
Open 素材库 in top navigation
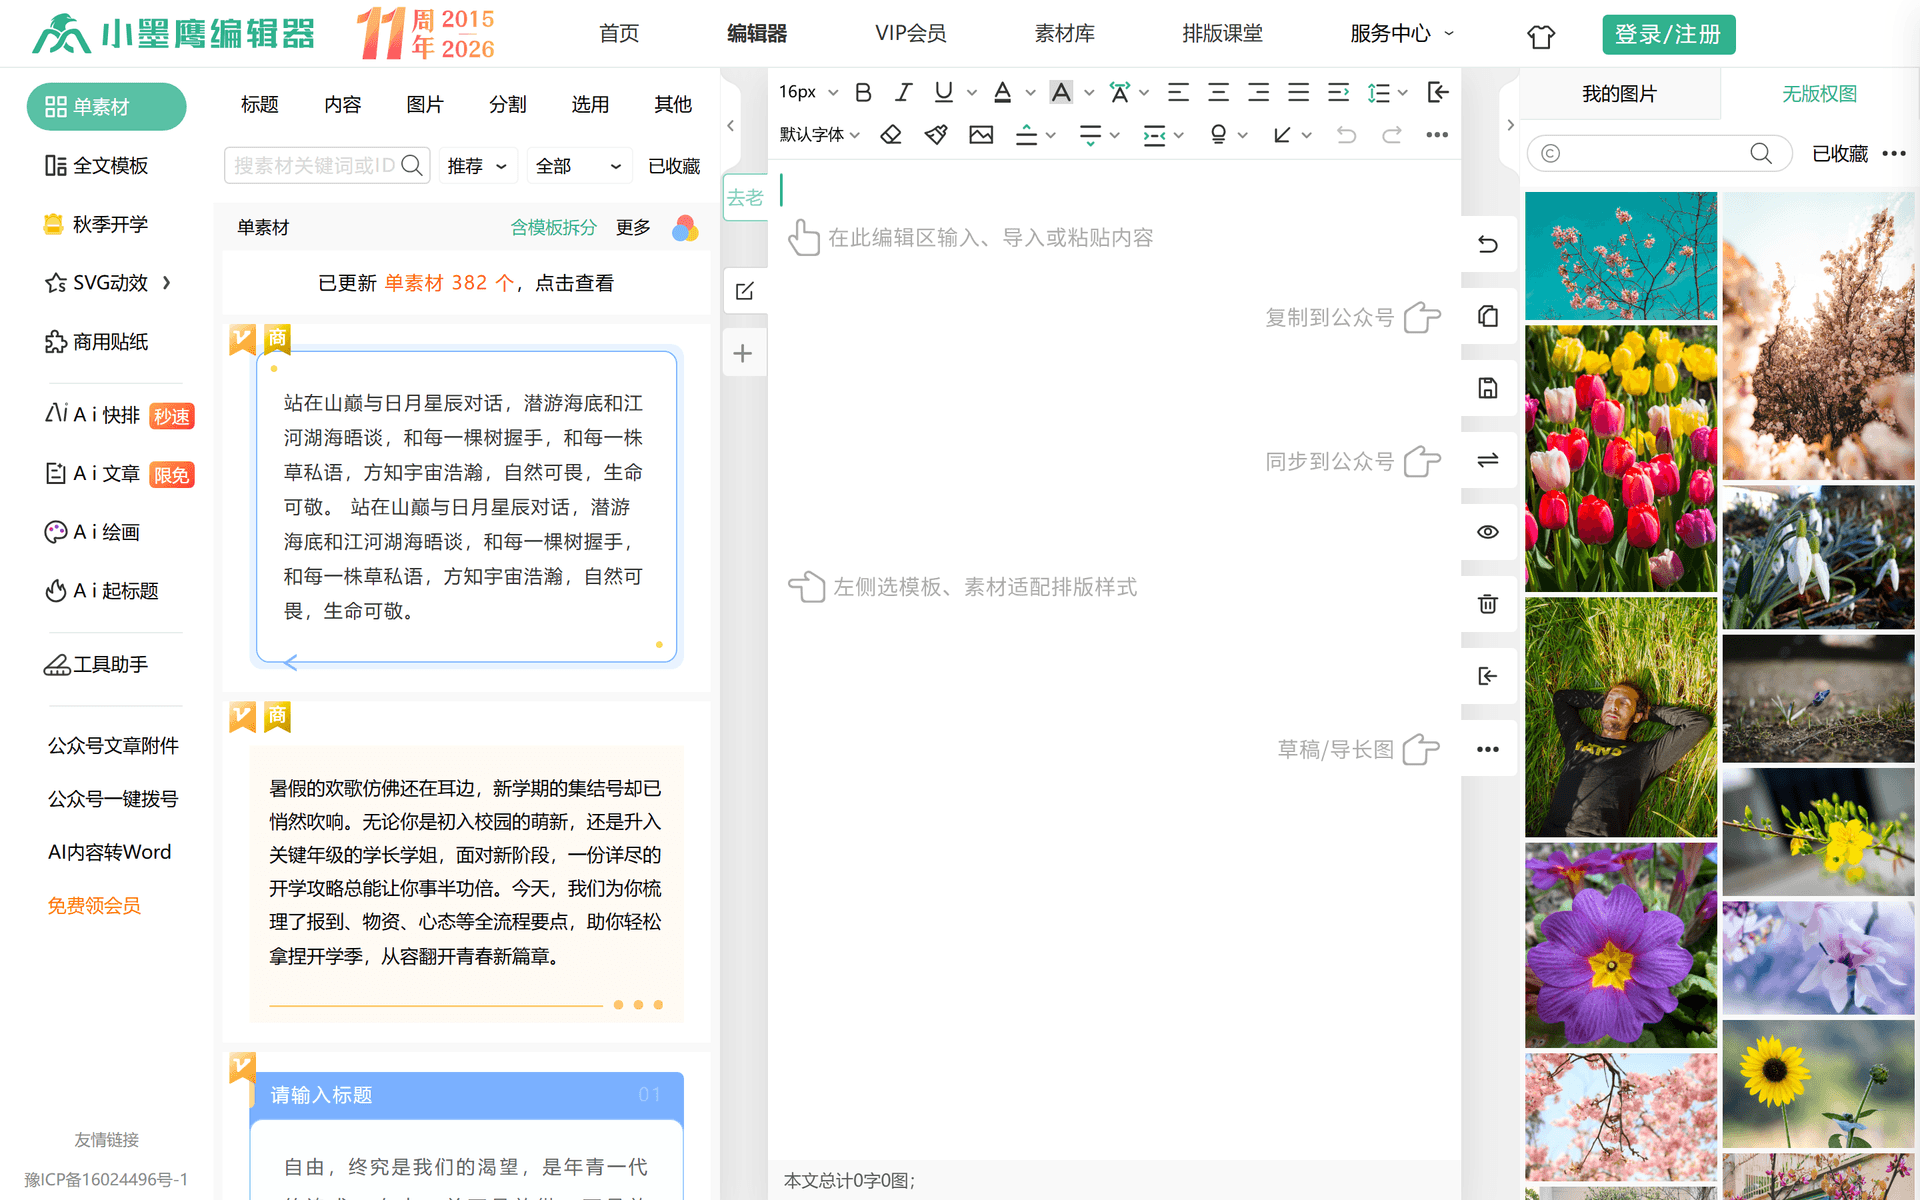1064,34
